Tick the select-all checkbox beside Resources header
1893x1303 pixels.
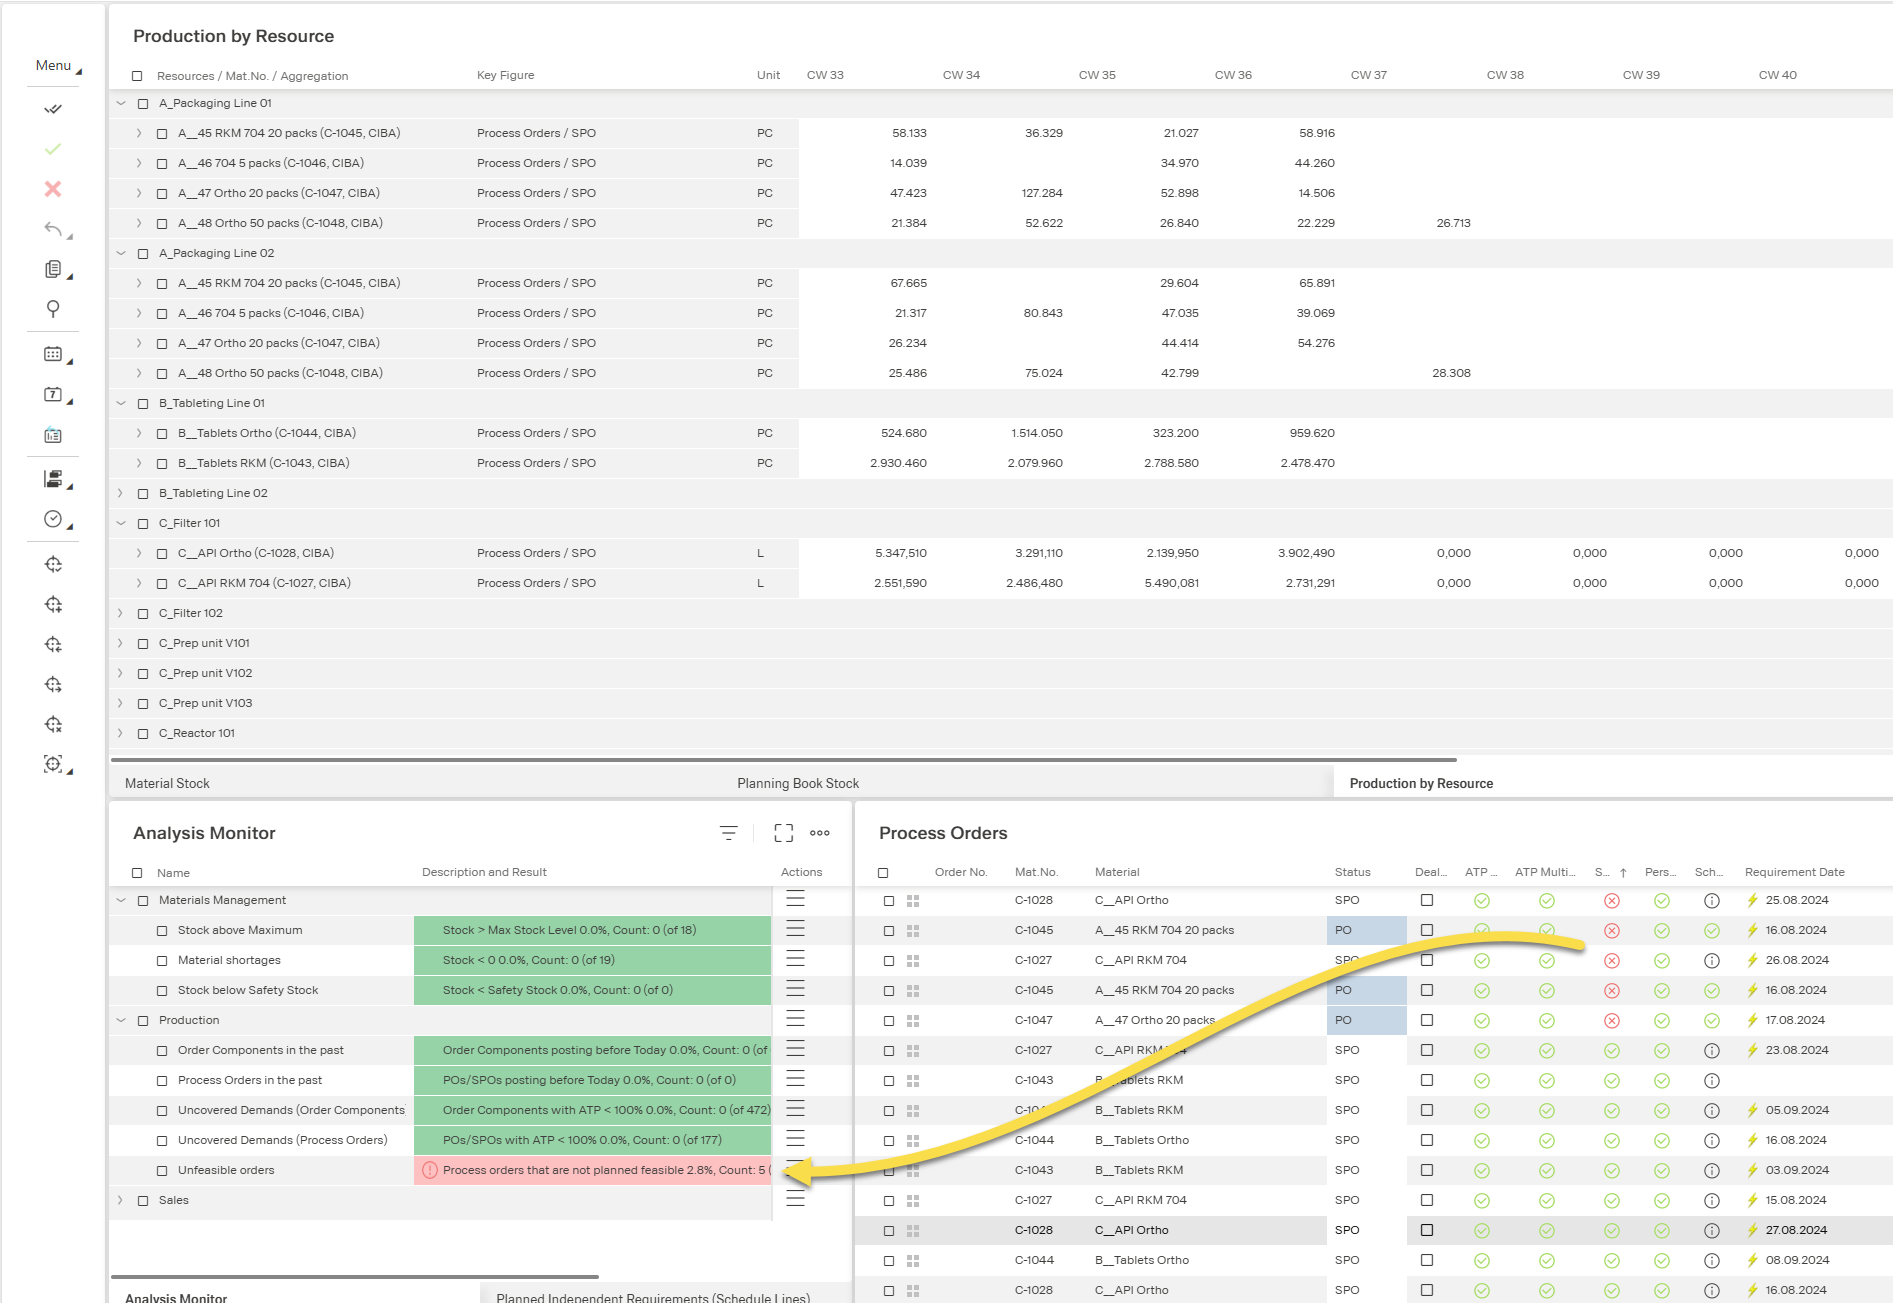click(137, 76)
